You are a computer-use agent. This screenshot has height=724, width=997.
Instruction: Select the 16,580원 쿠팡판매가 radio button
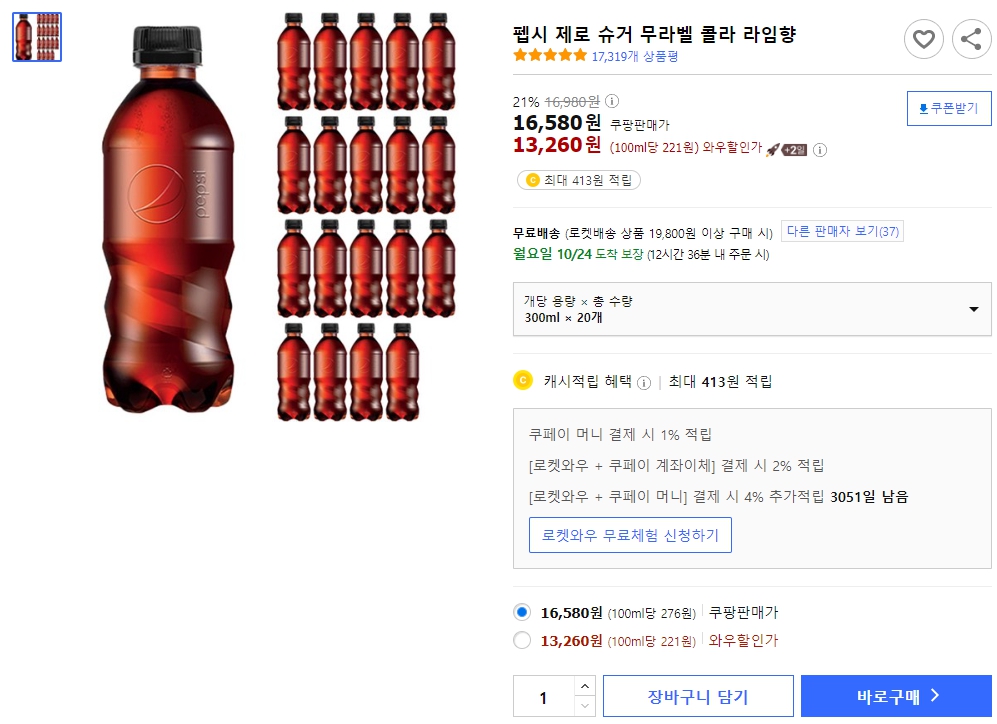521,614
